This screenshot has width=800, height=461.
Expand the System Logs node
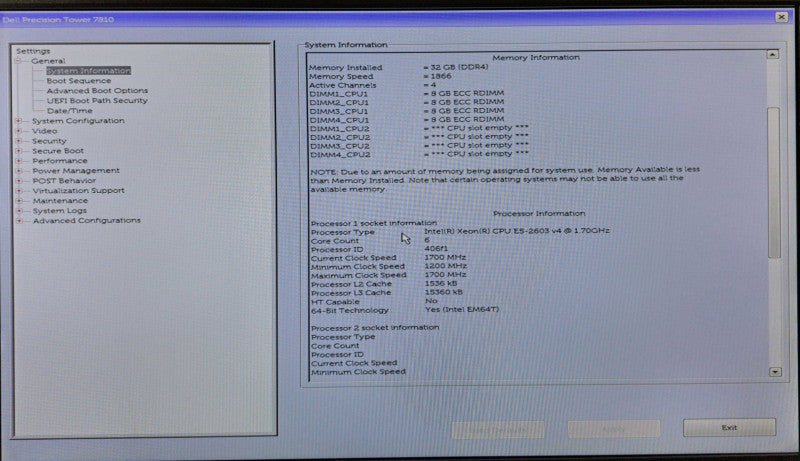pyautogui.click(x=19, y=211)
